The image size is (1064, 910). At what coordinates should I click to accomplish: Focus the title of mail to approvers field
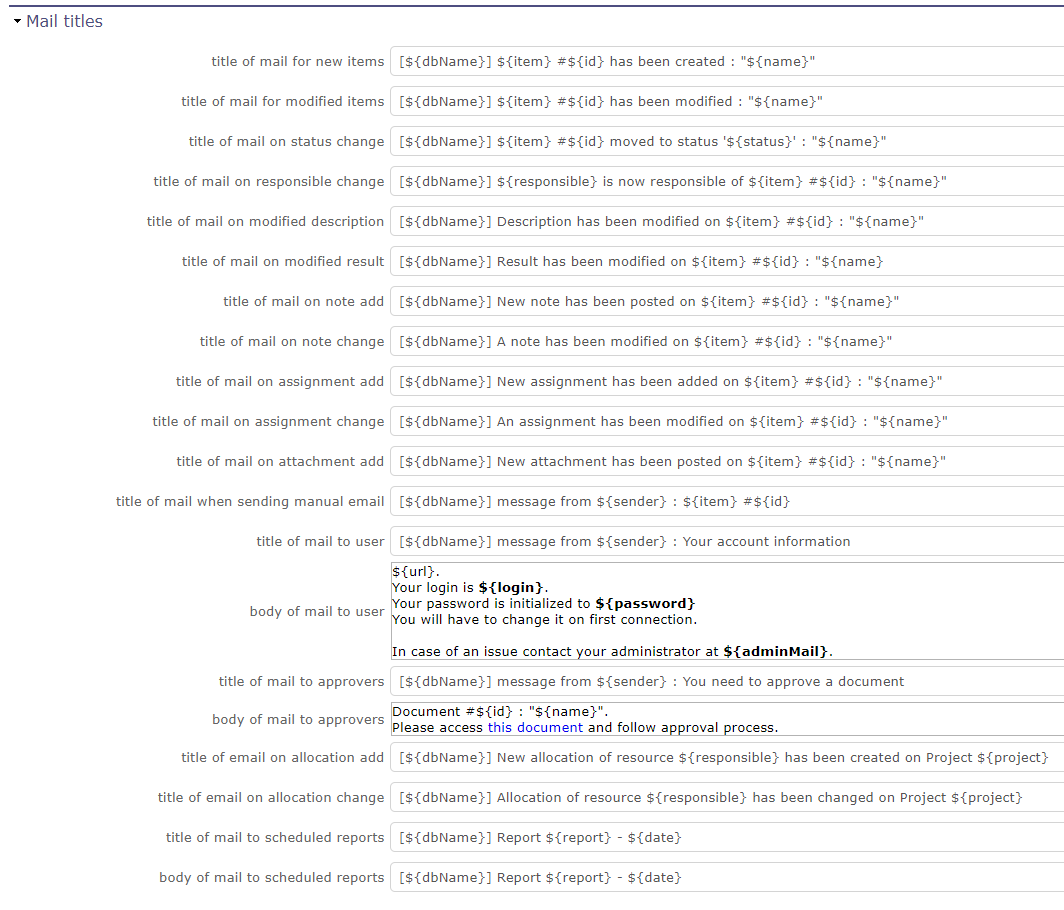pyautogui.click(x=700, y=681)
